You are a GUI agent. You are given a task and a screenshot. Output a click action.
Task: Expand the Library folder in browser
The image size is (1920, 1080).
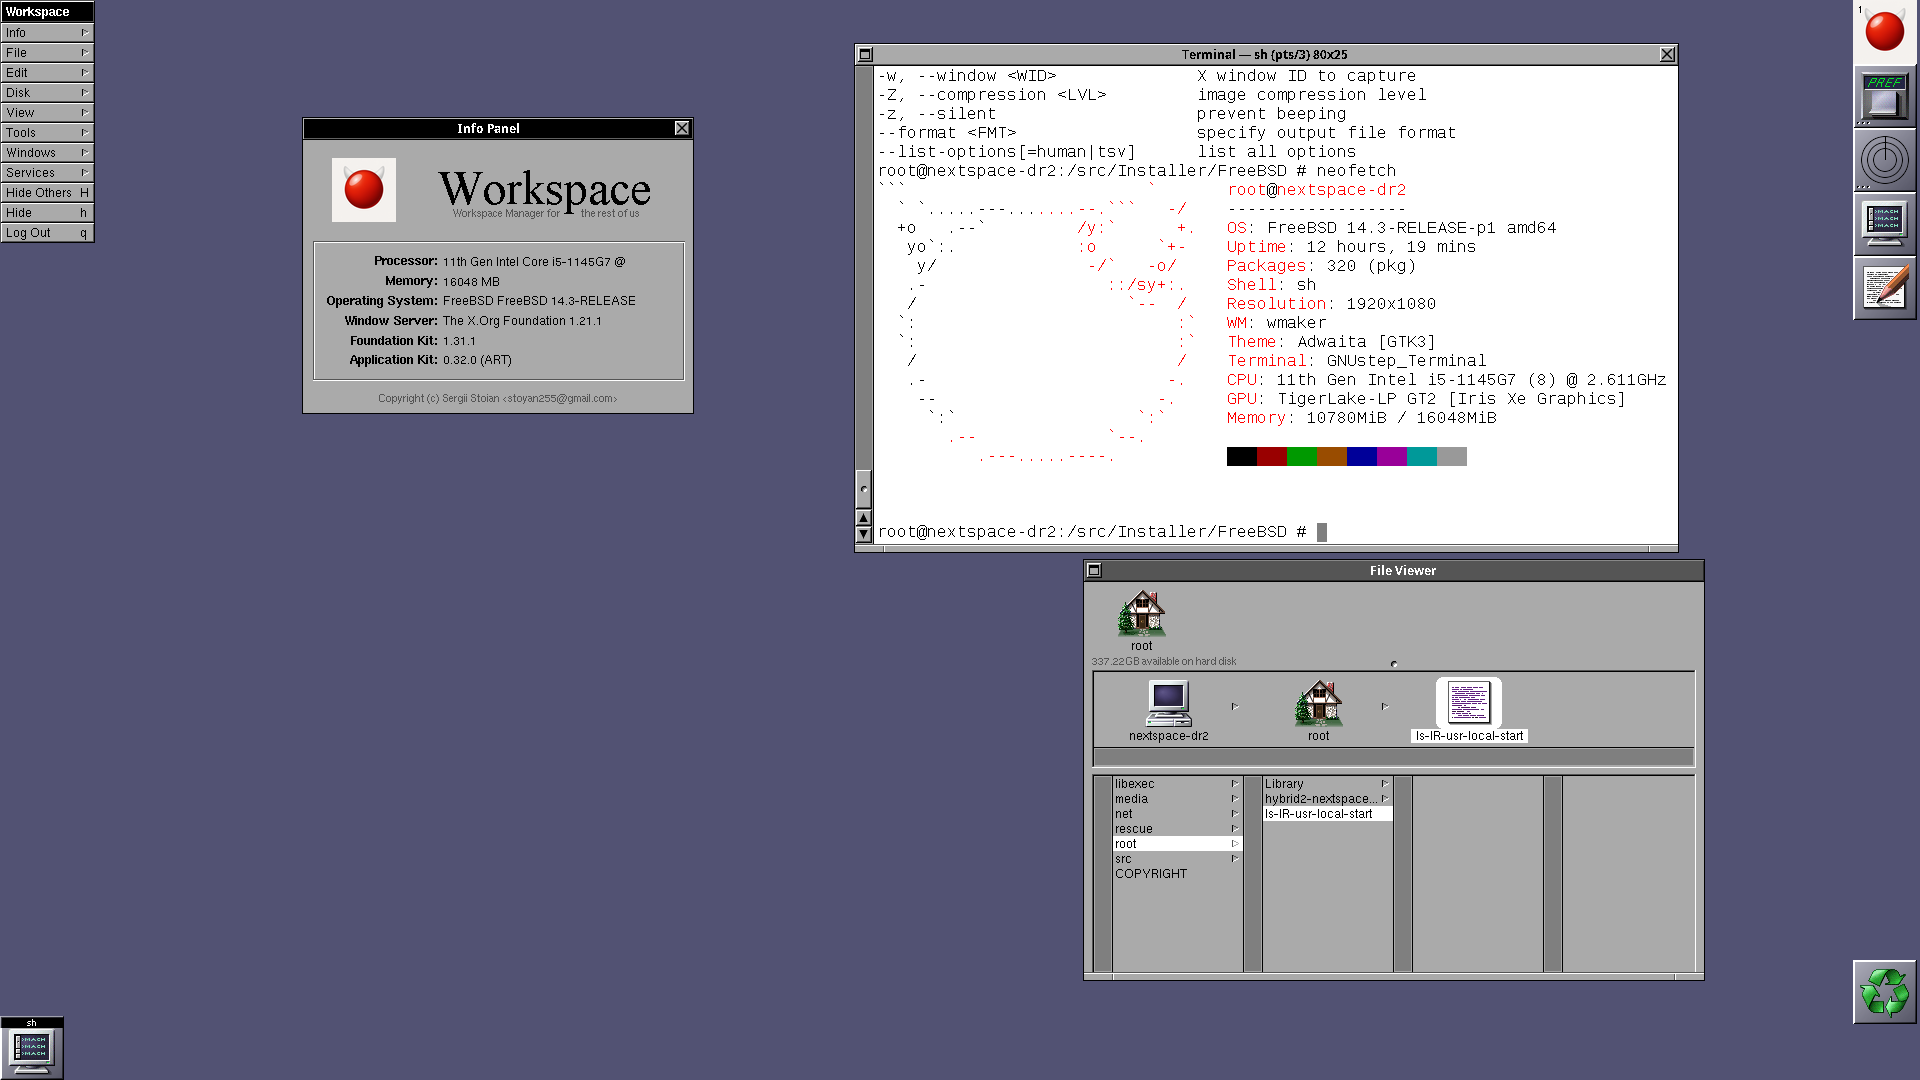tap(1325, 784)
